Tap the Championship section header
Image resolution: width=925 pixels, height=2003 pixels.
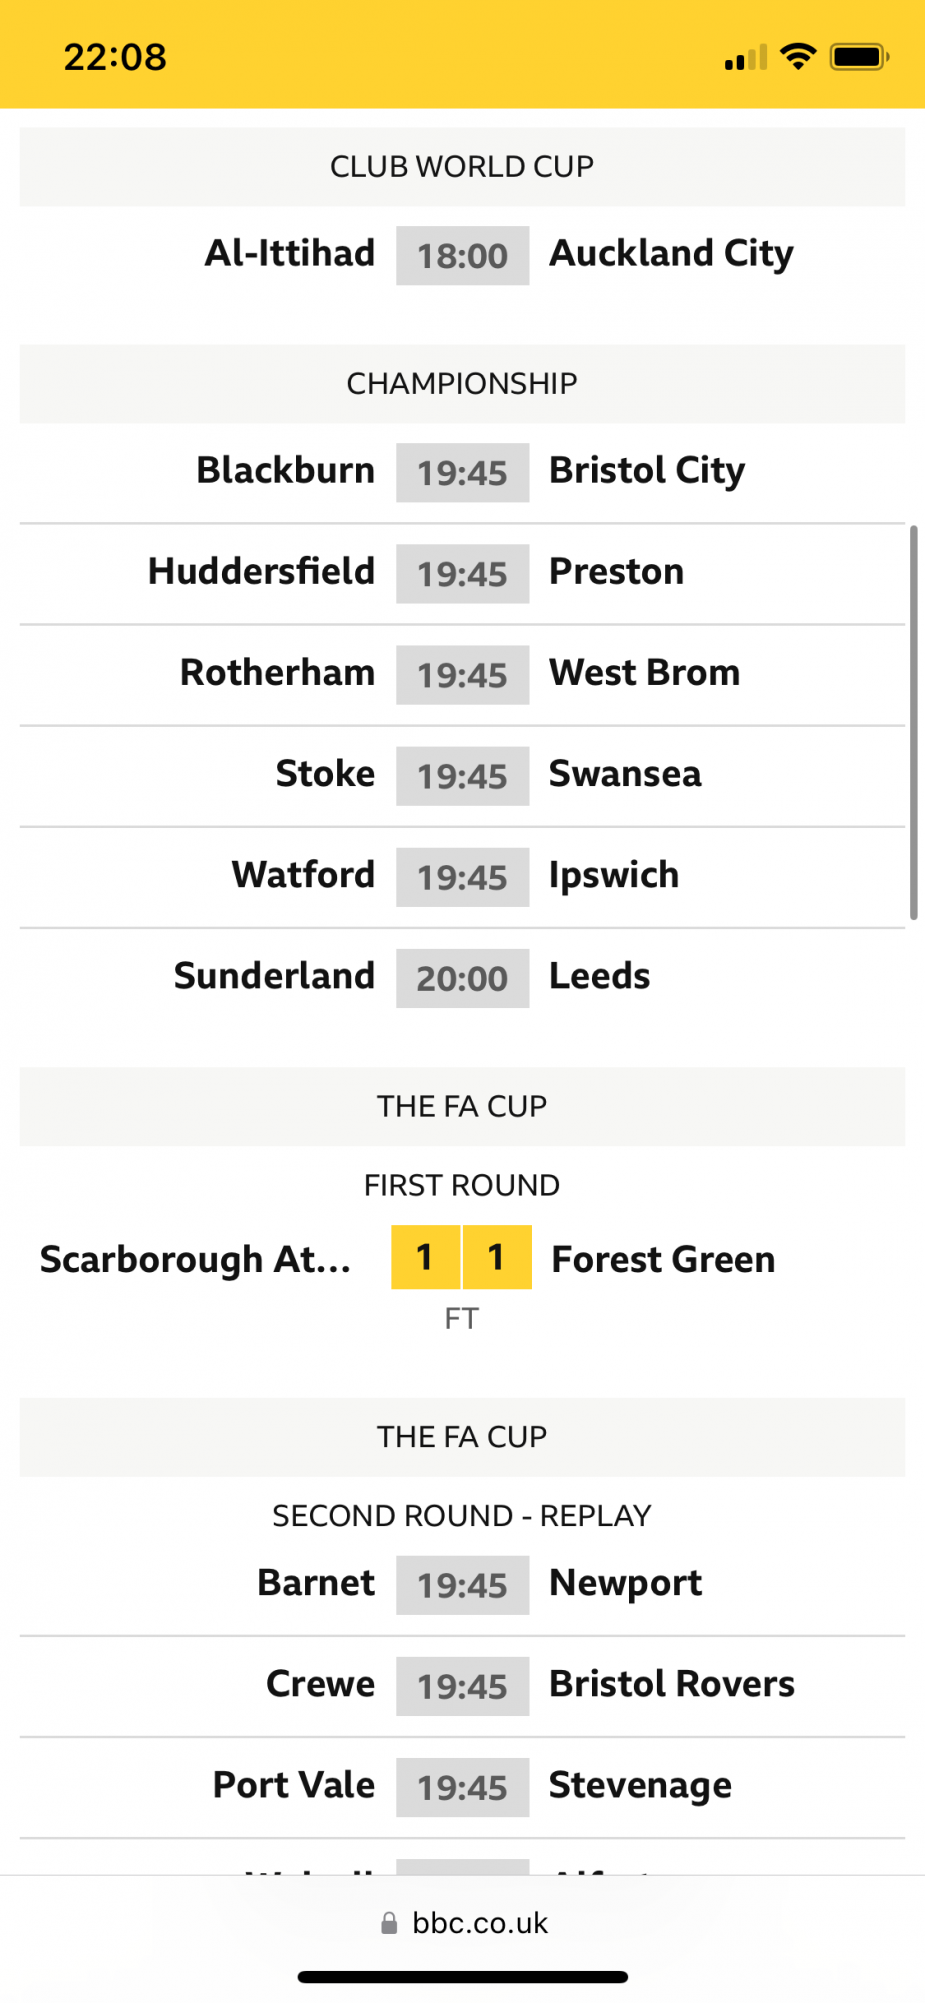(462, 384)
